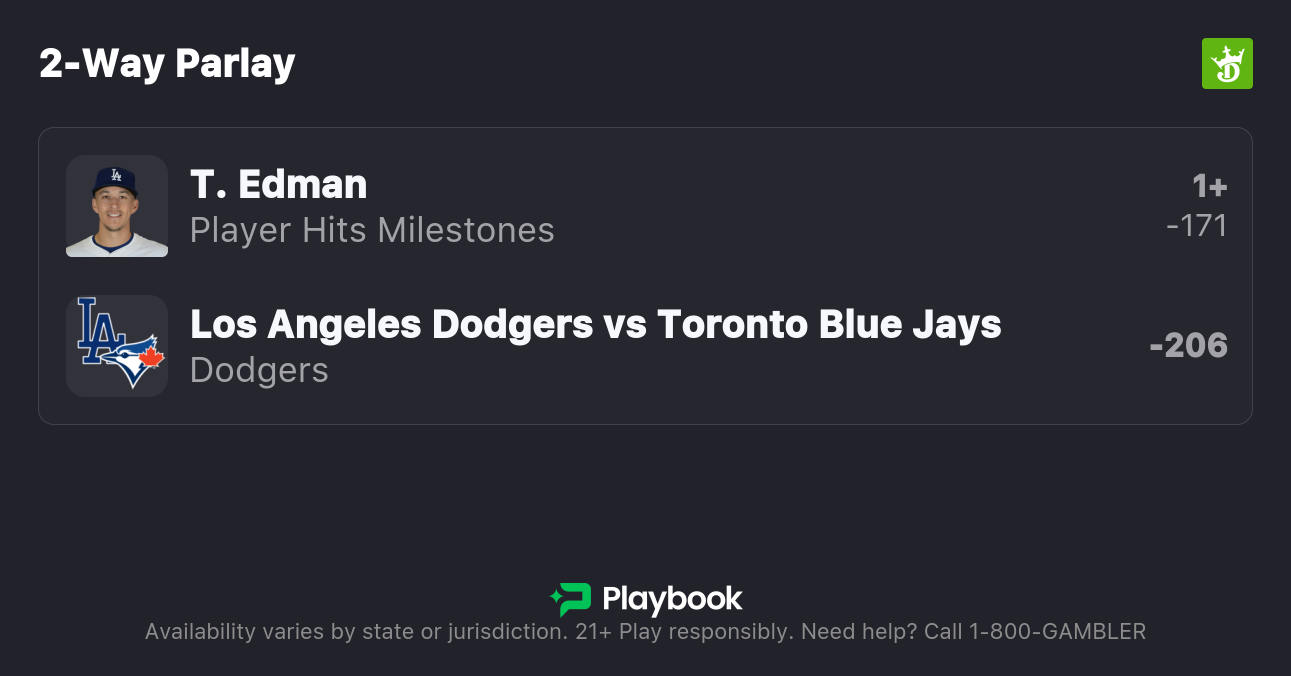Screen dimensions: 1291x676
Task: Click the availability disclaimer text
Action: pyautogui.click(x=355, y=632)
